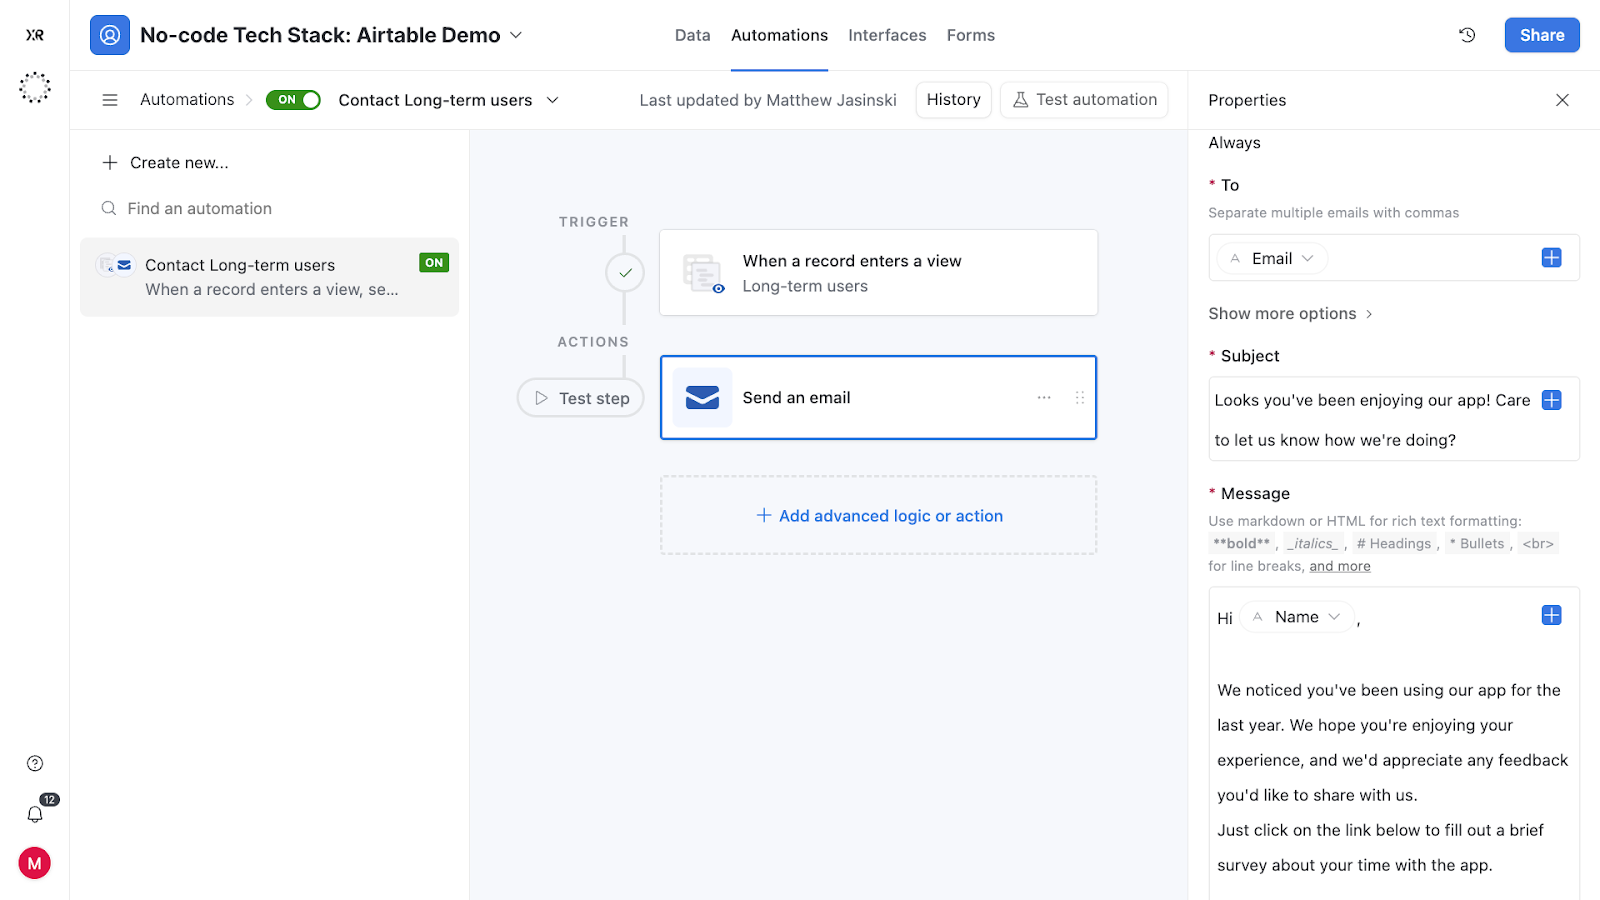Click the Test step button

point(581,398)
